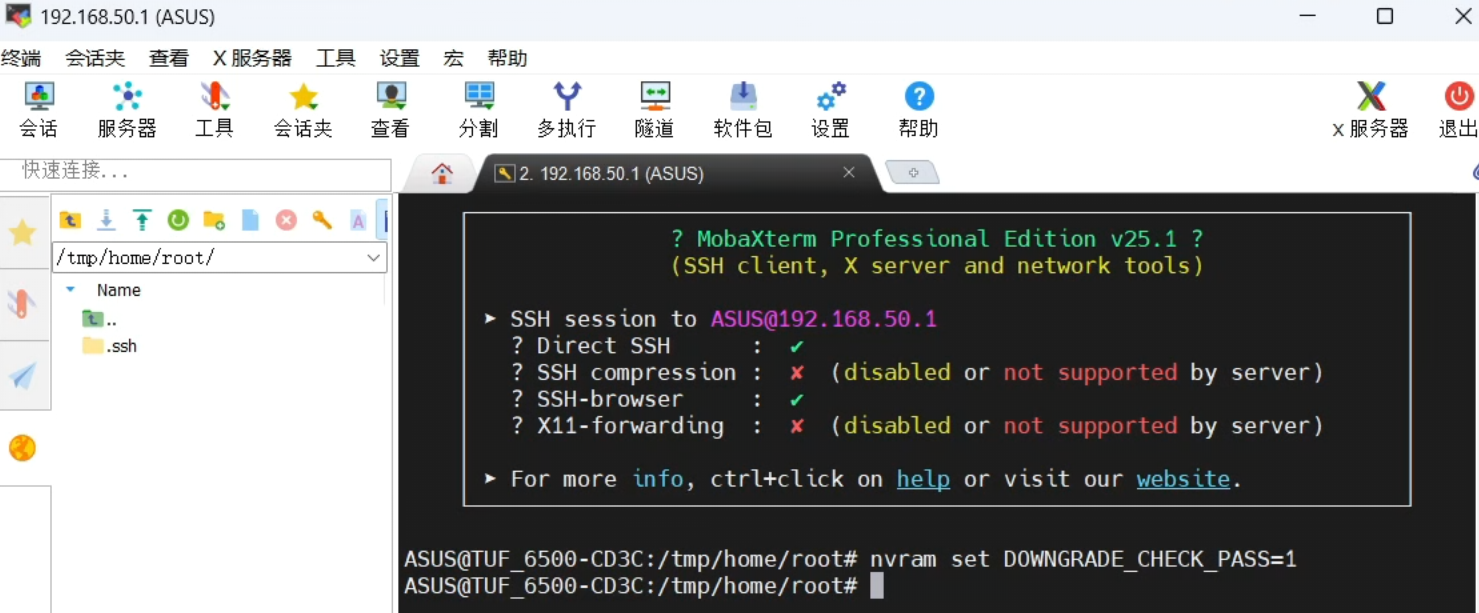Expand the /tmp/home/root/ path dropdown
Viewport: 1479px width, 613px height.
tap(373, 258)
